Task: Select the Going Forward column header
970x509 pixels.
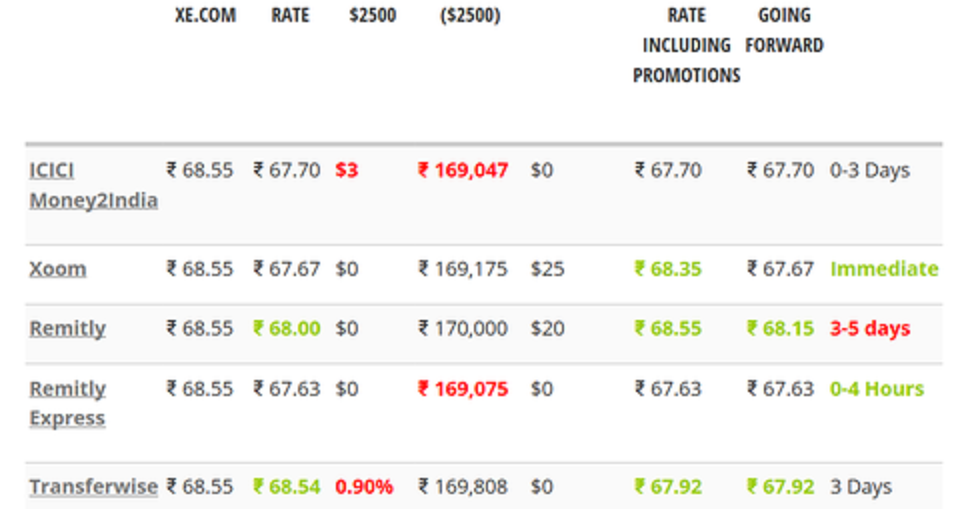Action: point(784,30)
